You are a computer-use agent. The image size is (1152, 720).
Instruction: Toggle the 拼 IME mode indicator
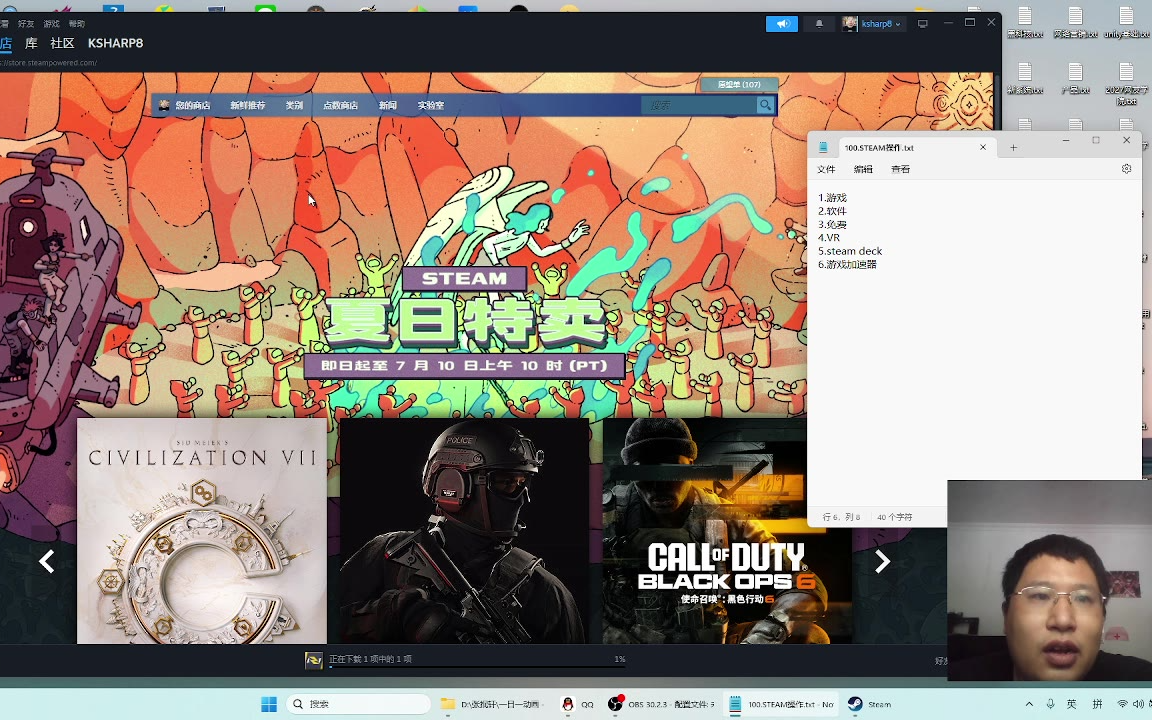click(1097, 704)
